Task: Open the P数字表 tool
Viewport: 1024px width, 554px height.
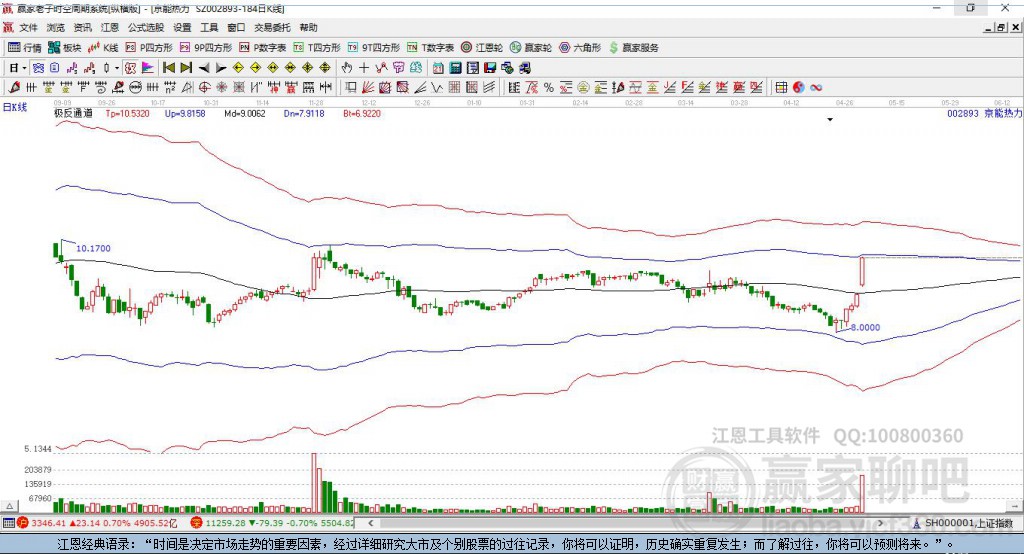Action: (263, 48)
